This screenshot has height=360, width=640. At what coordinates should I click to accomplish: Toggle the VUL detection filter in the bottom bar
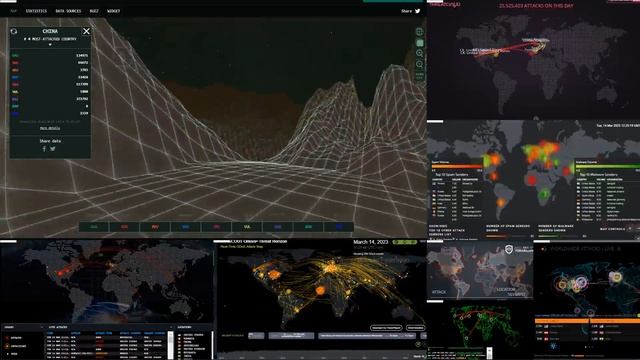coord(247,227)
